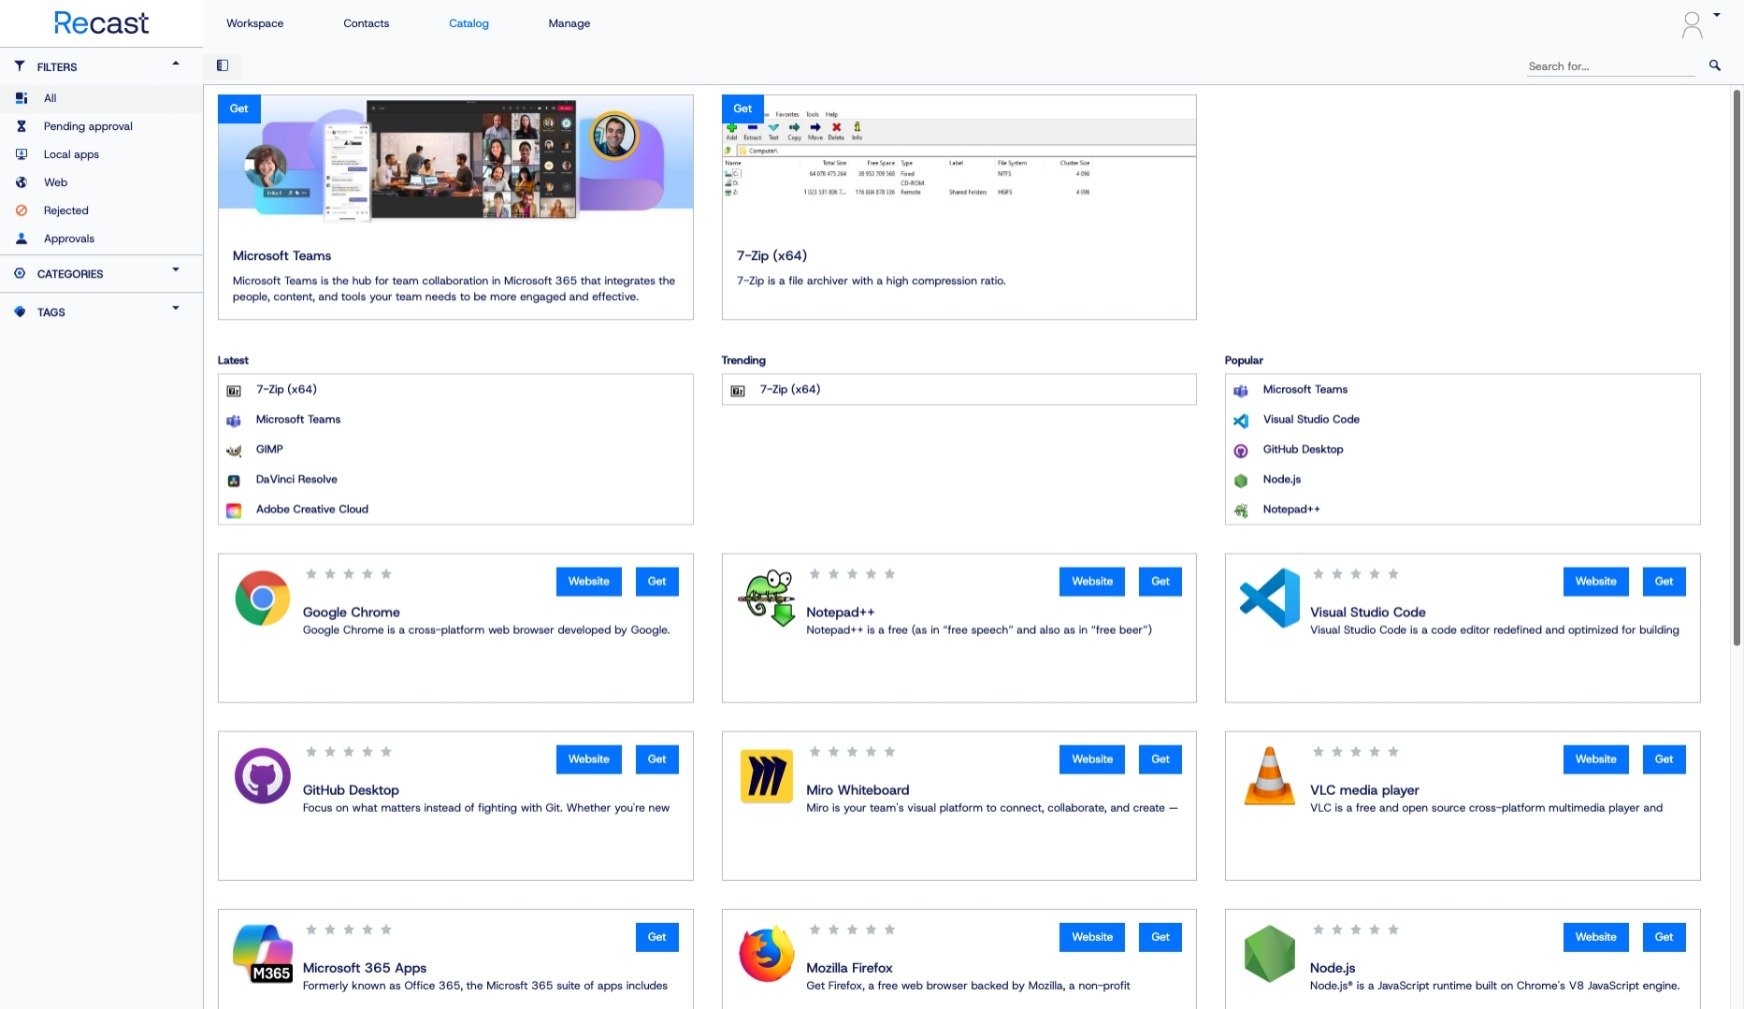Viewport: 1744px width, 1009px height.
Task: Click the Mozilla Firefox icon
Action: coord(767,954)
